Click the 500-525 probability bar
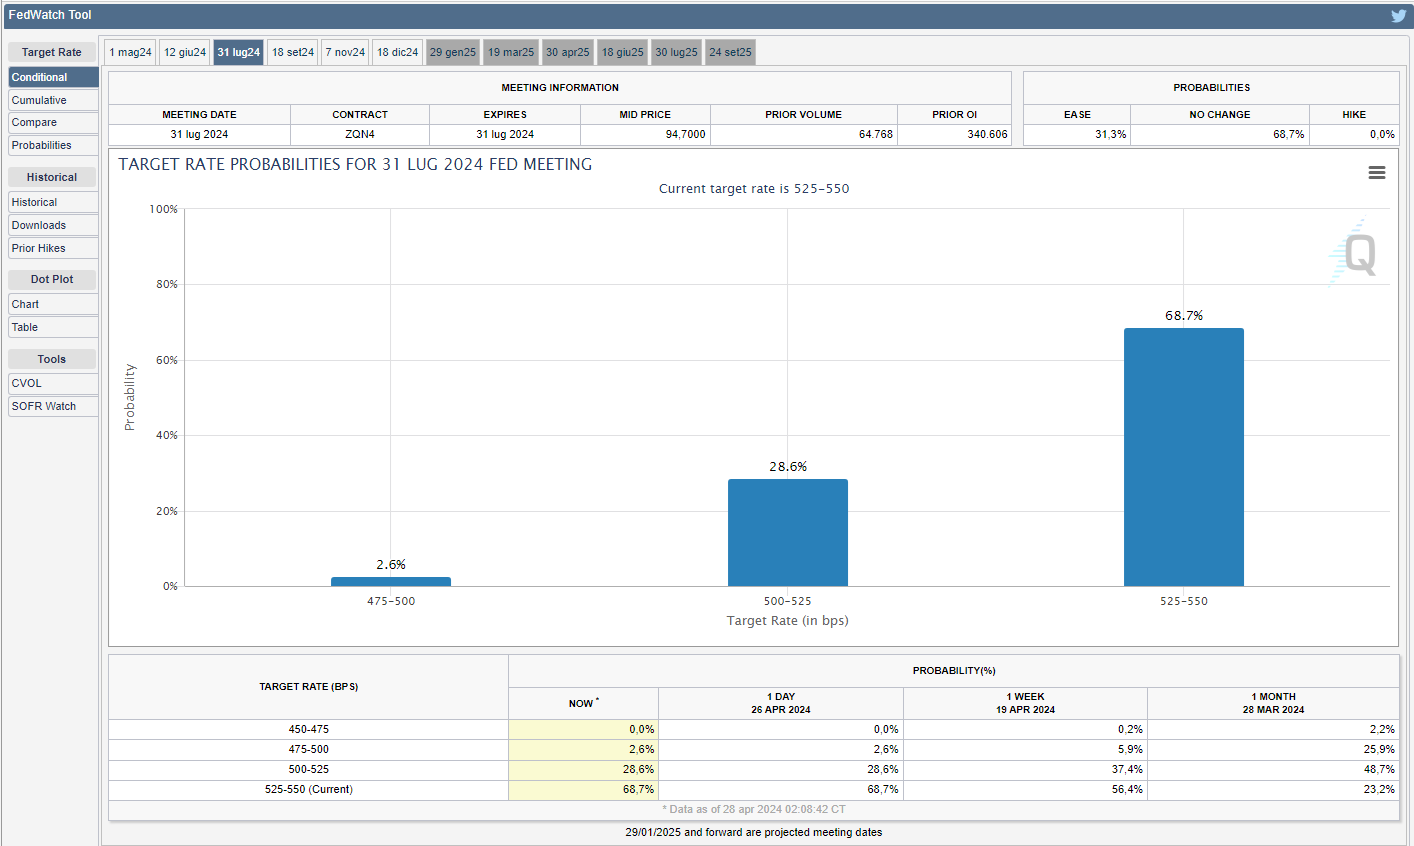The width and height of the screenshot is (1414, 846). point(787,532)
